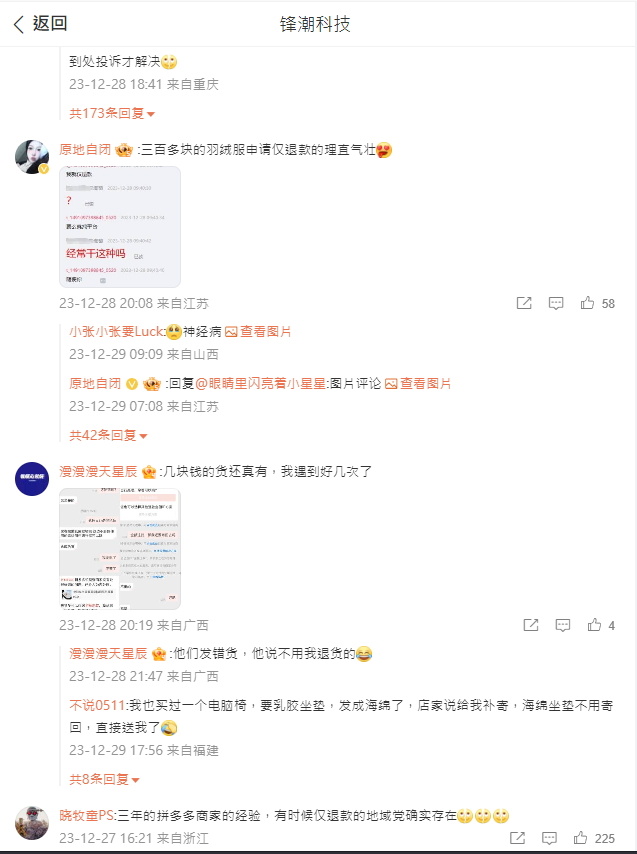The width and height of the screenshot is (637, 854).
Task: Open 晓牧童PS's avatar picture
Action: [32, 823]
